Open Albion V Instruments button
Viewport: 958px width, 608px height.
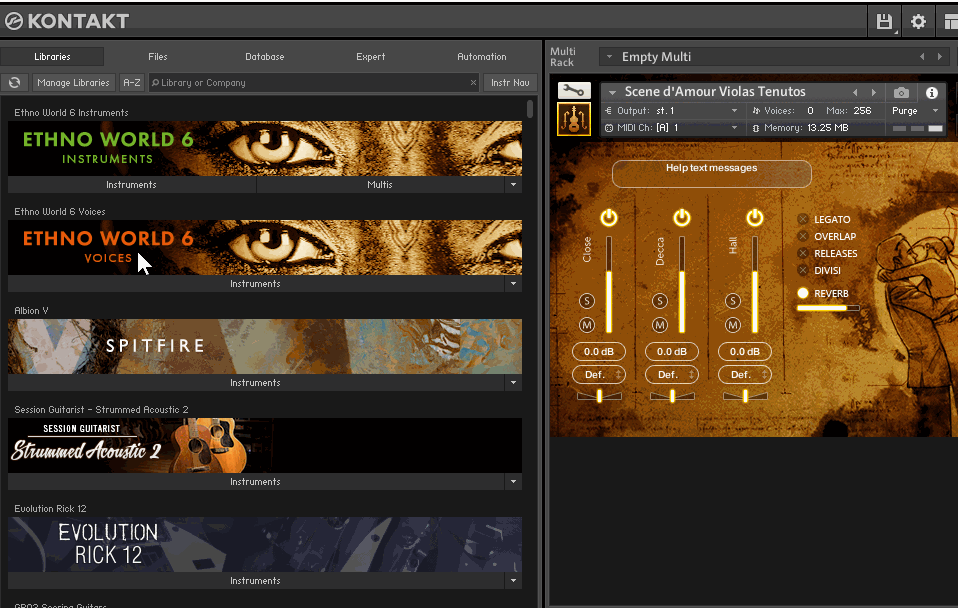tap(255, 383)
